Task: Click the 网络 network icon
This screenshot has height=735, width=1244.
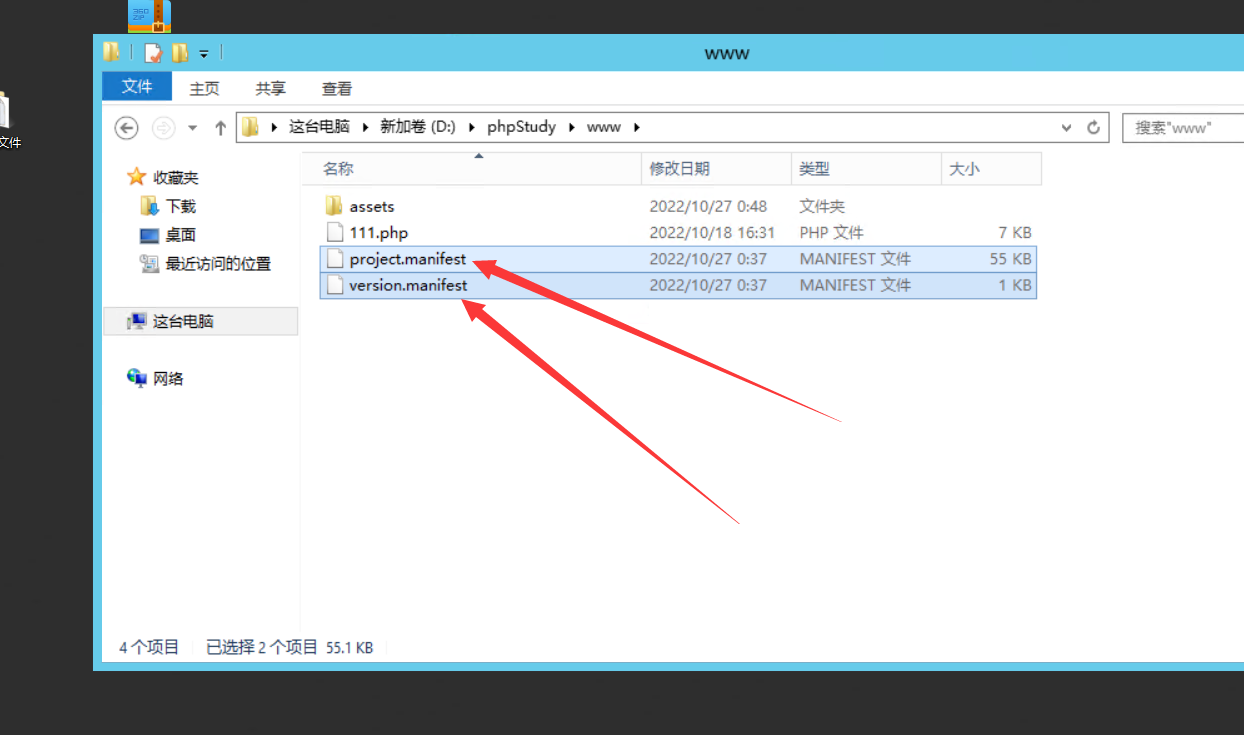Action: tap(137, 378)
